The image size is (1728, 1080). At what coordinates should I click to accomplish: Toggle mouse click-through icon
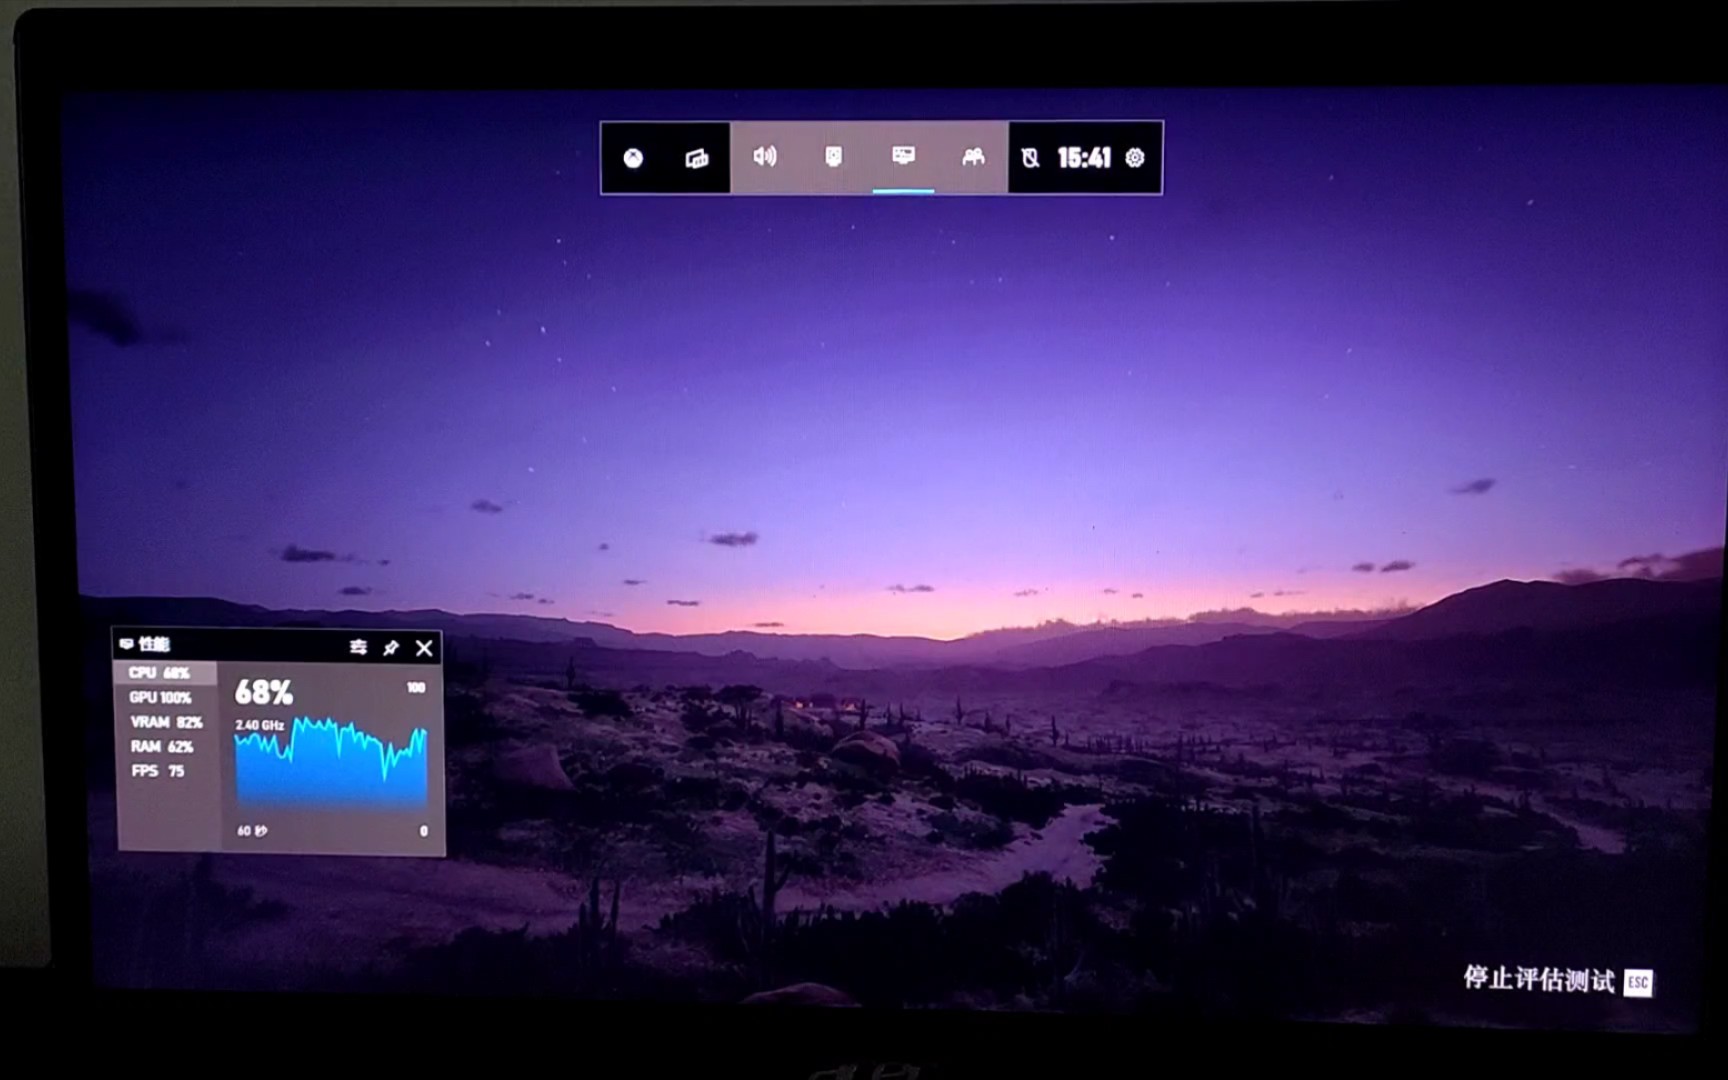(x=1030, y=158)
